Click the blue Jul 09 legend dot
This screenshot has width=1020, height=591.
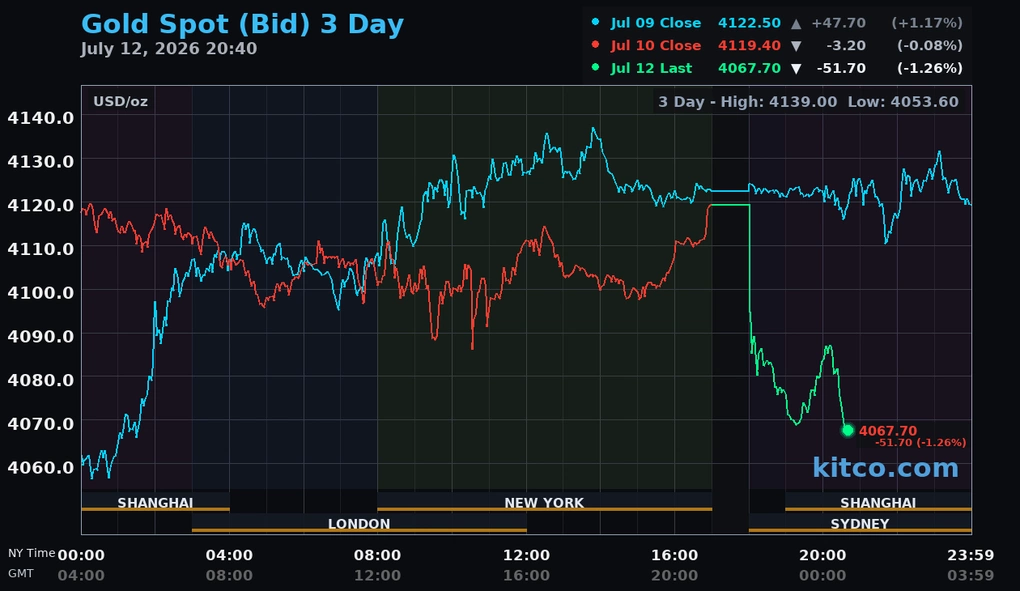tap(595, 21)
